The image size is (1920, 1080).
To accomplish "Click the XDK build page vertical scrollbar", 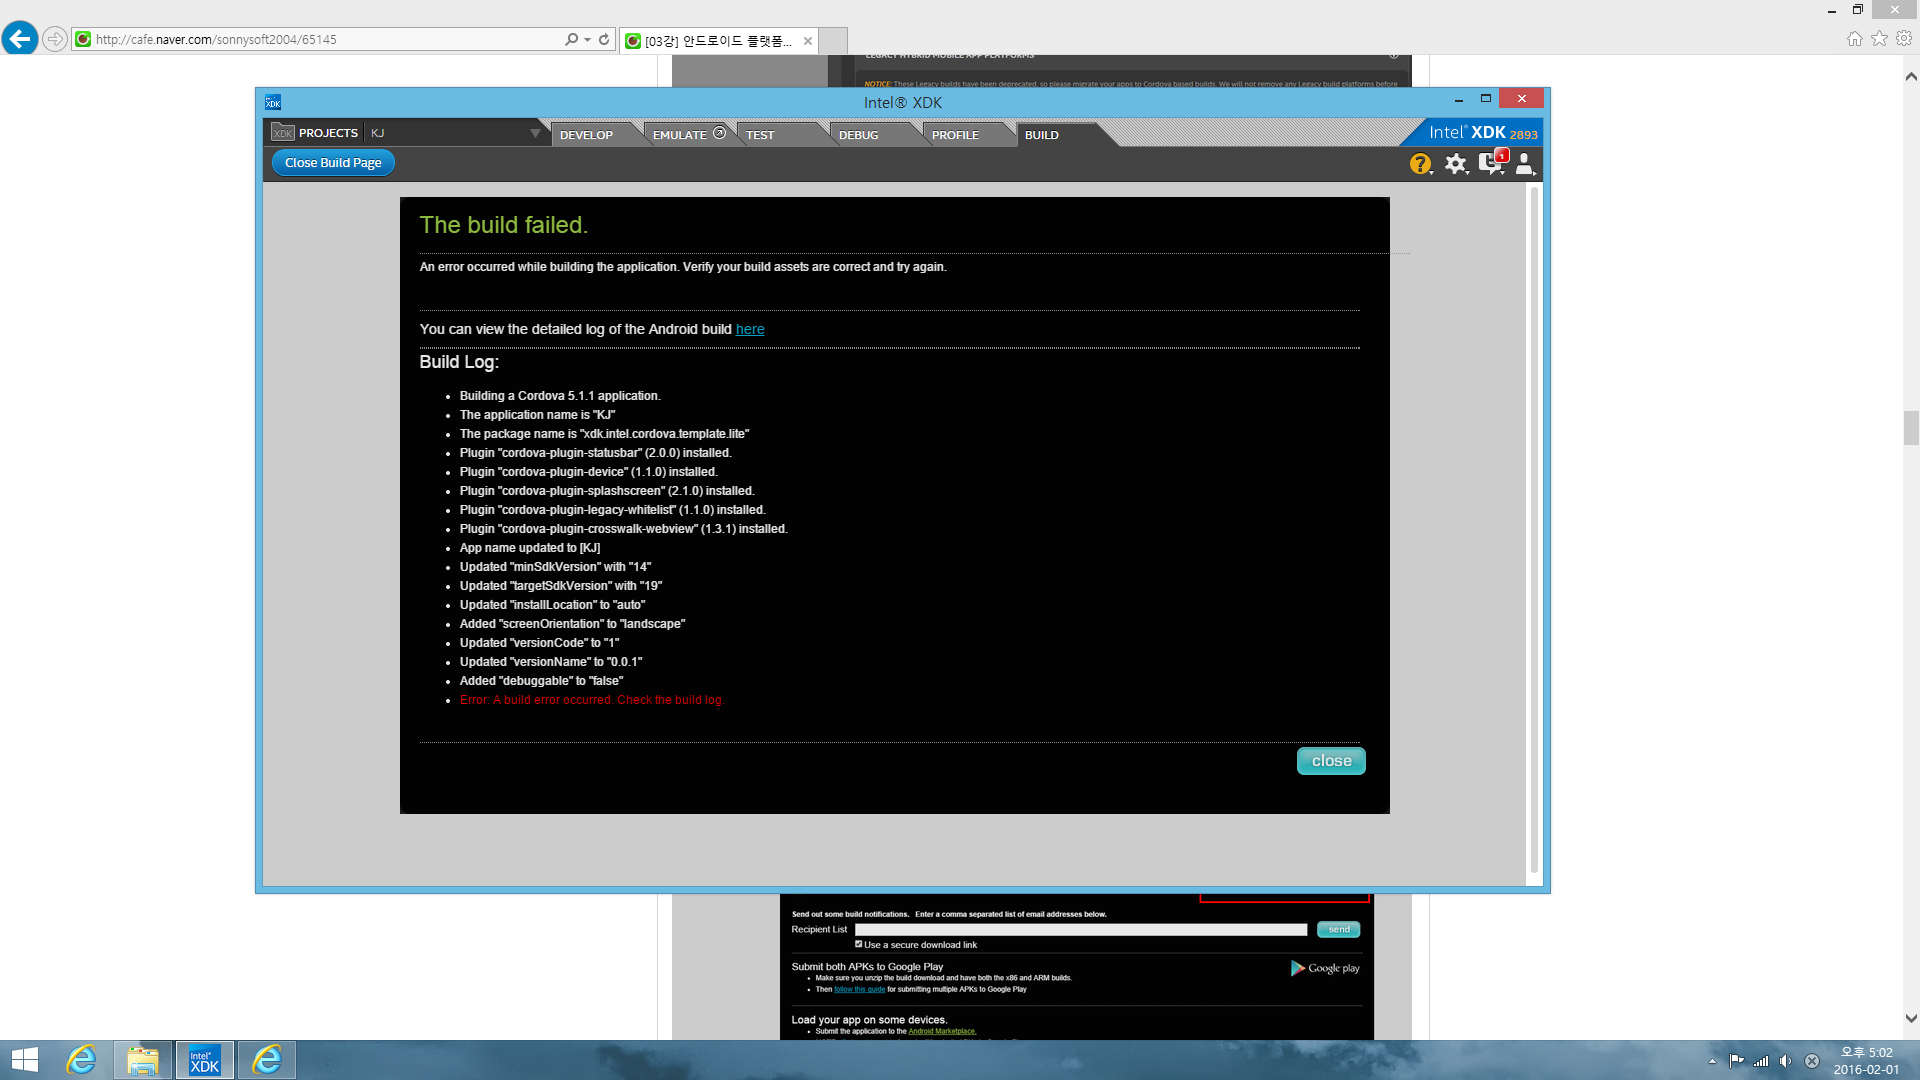I will (1533, 530).
